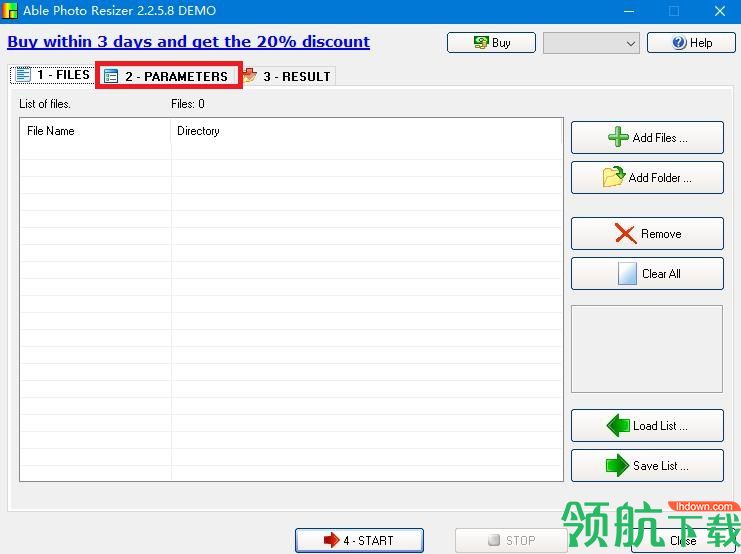The height and width of the screenshot is (554, 741).
Task: Click the Add Files button
Action: click(647, 138)
